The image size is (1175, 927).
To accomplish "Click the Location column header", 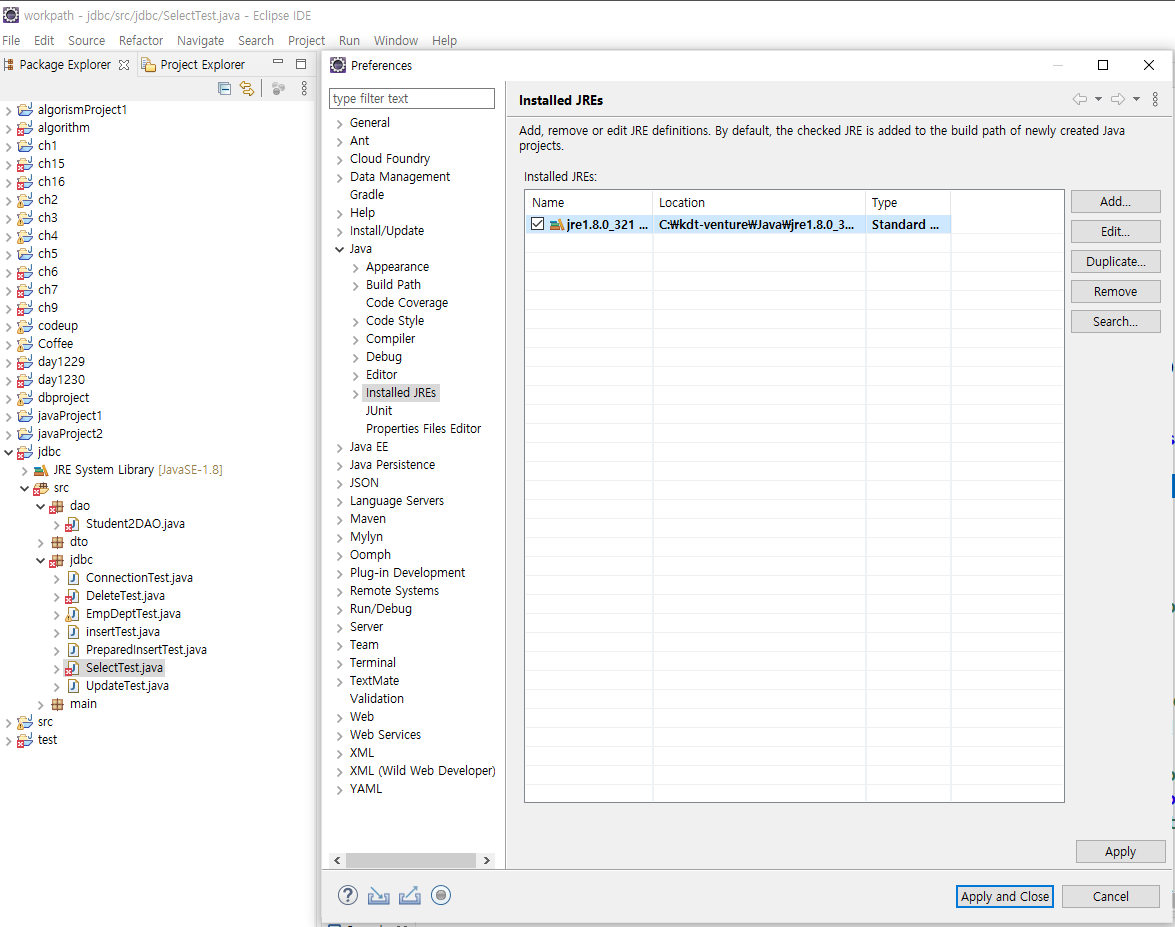I will [x=759, y=202].
